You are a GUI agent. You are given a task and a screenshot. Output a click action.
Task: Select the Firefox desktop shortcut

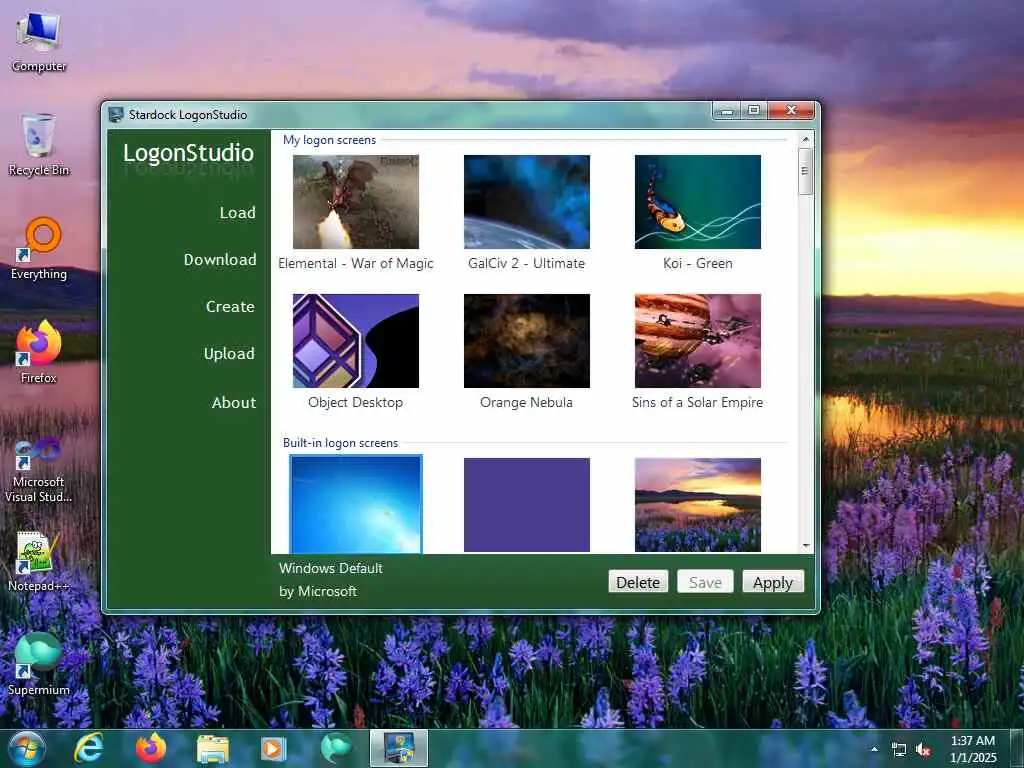[x=39, y=352]
